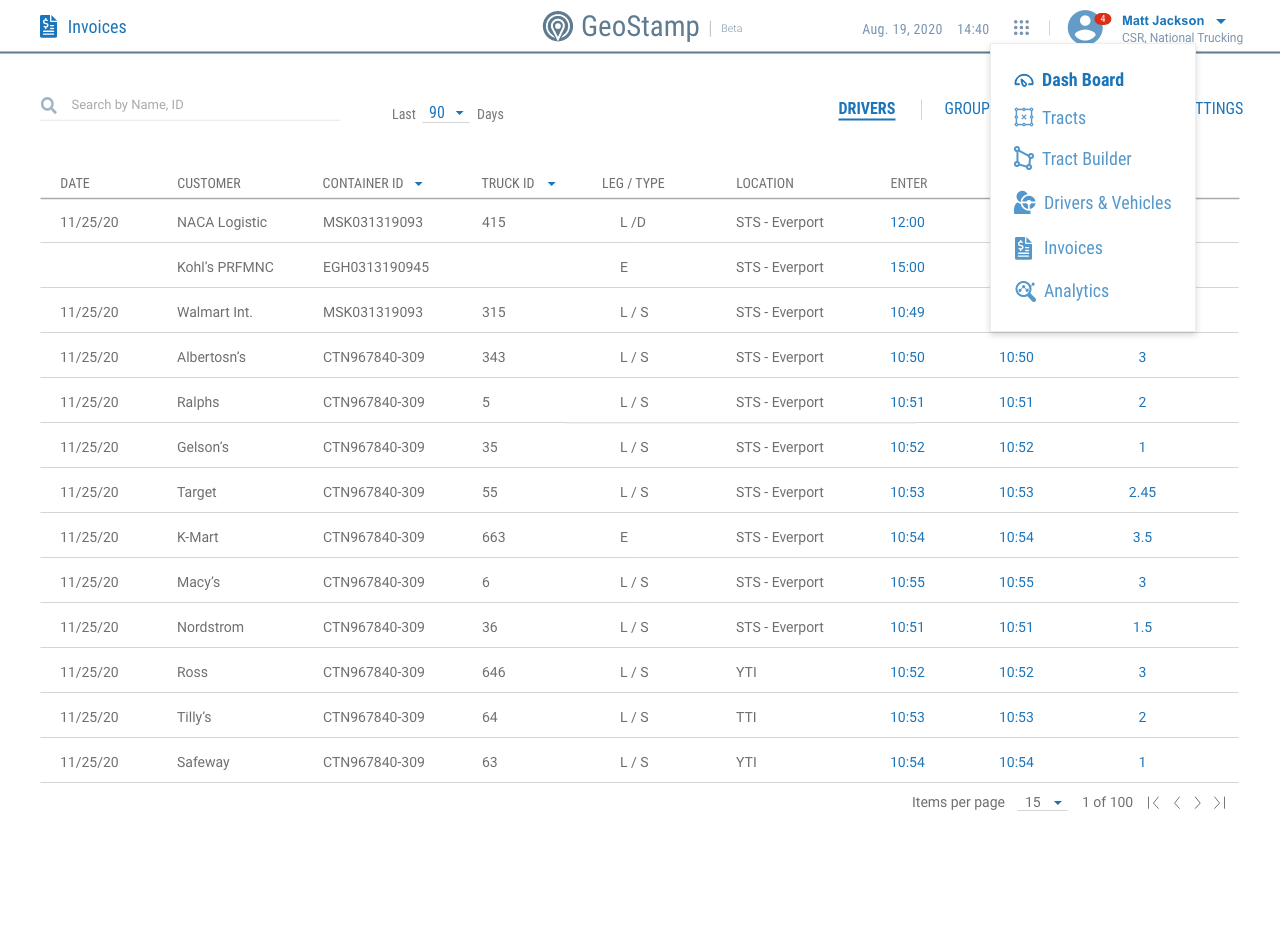Open Dash Board from the apps menu
Viewport: 1280px width, 935px height.
(1082, 80)
